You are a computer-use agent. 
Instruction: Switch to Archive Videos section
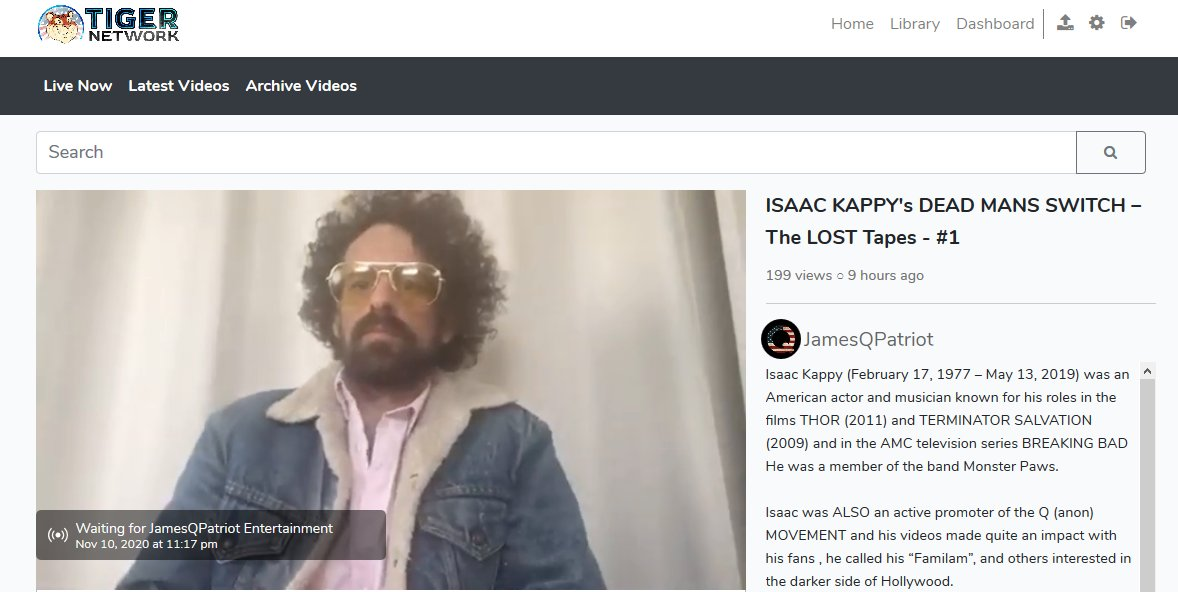(301, 86)
